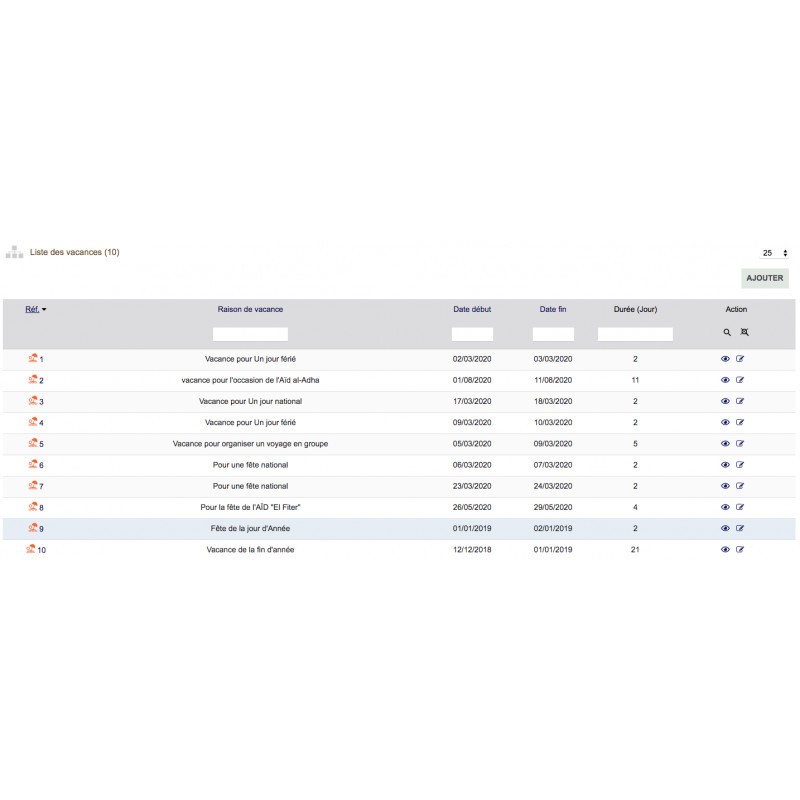Show details of "Vacance de la fin d'année"
Screen dimensions: 800x800
[x=727, y=549]
